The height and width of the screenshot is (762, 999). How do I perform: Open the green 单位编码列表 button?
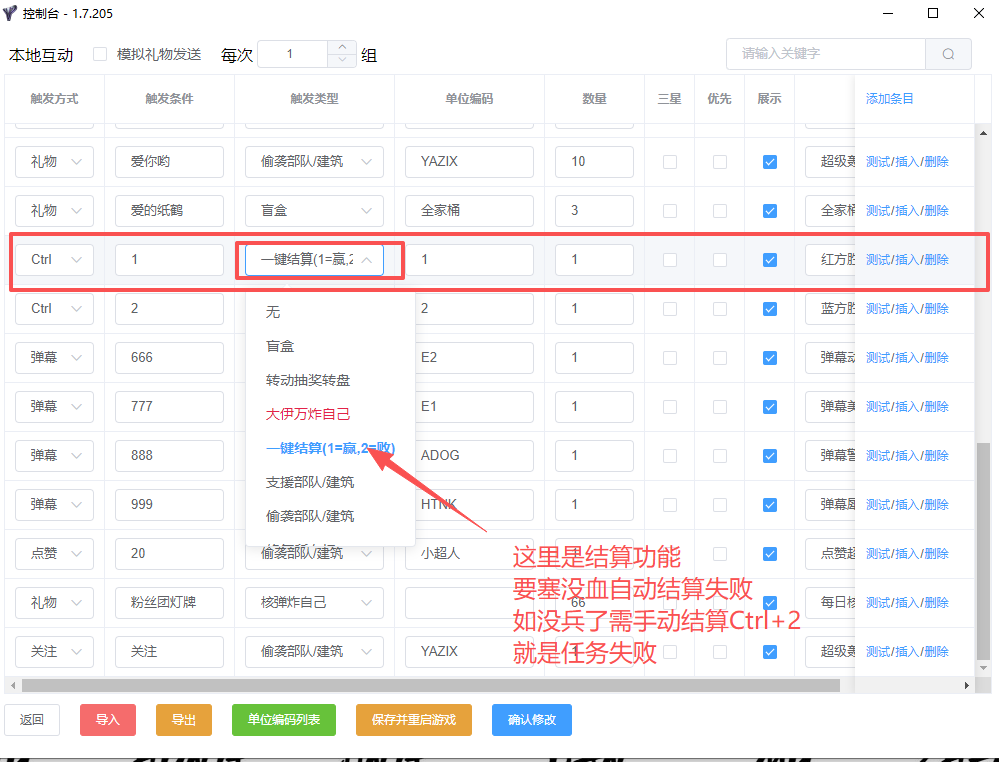pyautogui.click(x=284, y=720)
